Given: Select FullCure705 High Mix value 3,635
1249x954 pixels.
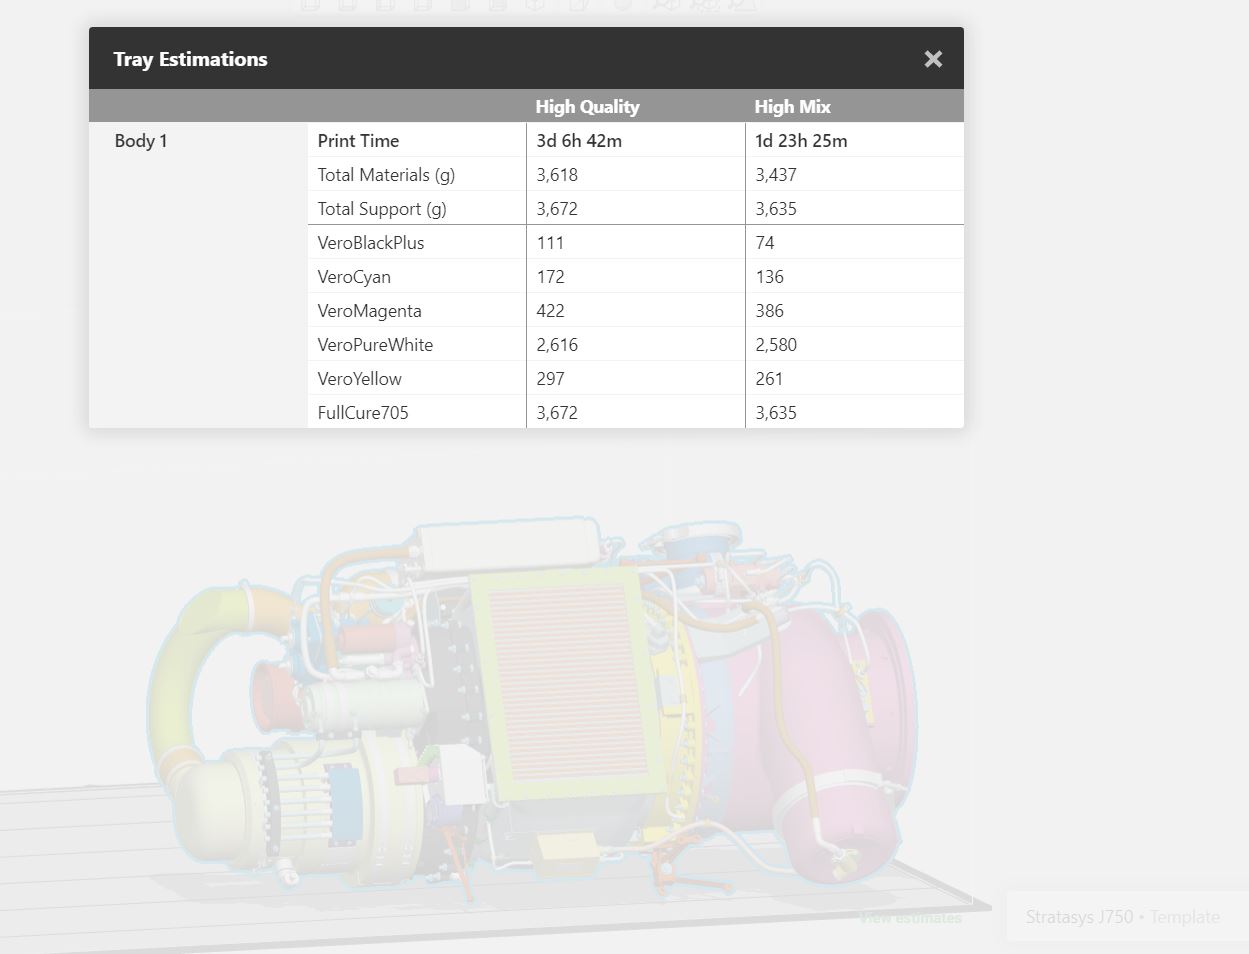Looking at the screenshot, I should click(x=776, y=413).
